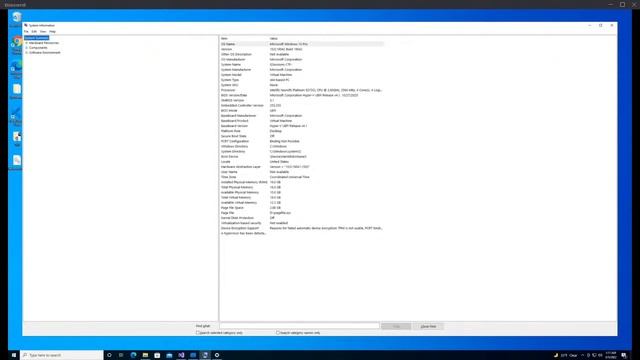
Task: Select the Total Physical Memory row
Action: 302,187
